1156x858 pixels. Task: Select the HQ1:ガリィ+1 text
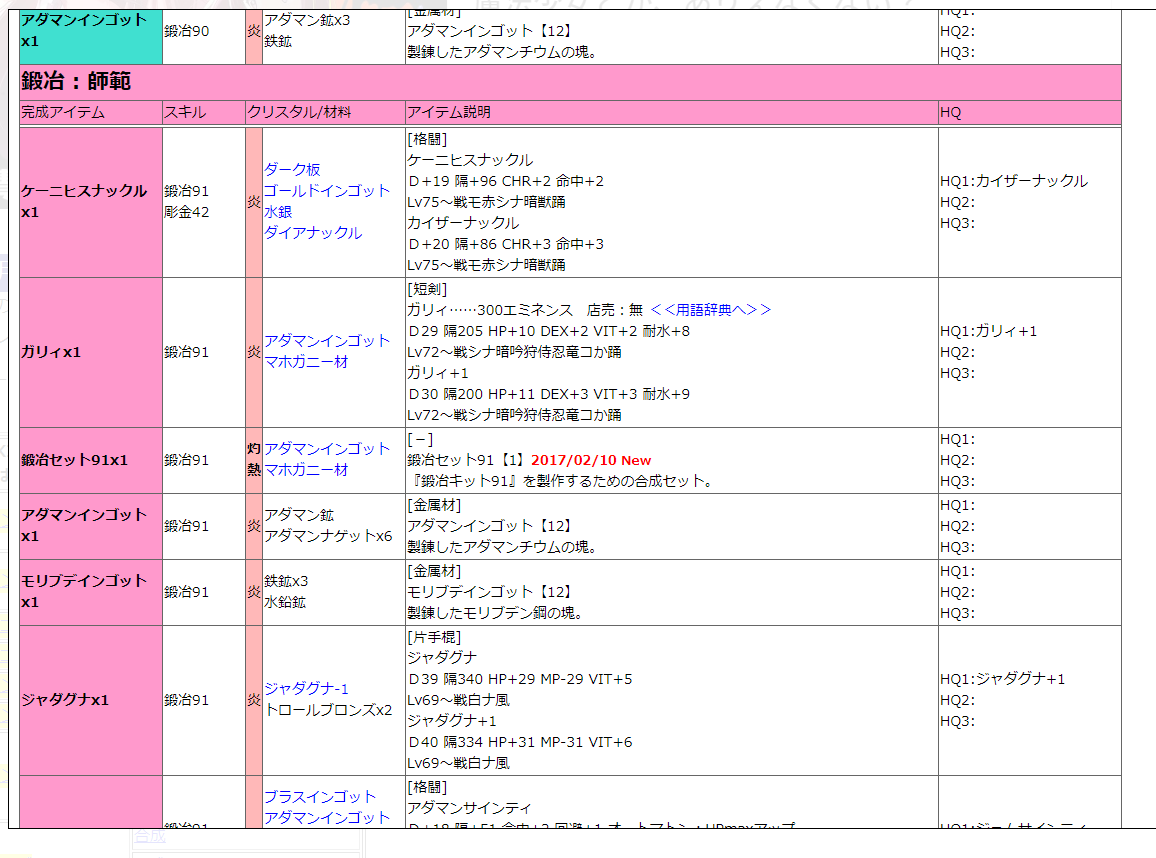coord(989,331)
